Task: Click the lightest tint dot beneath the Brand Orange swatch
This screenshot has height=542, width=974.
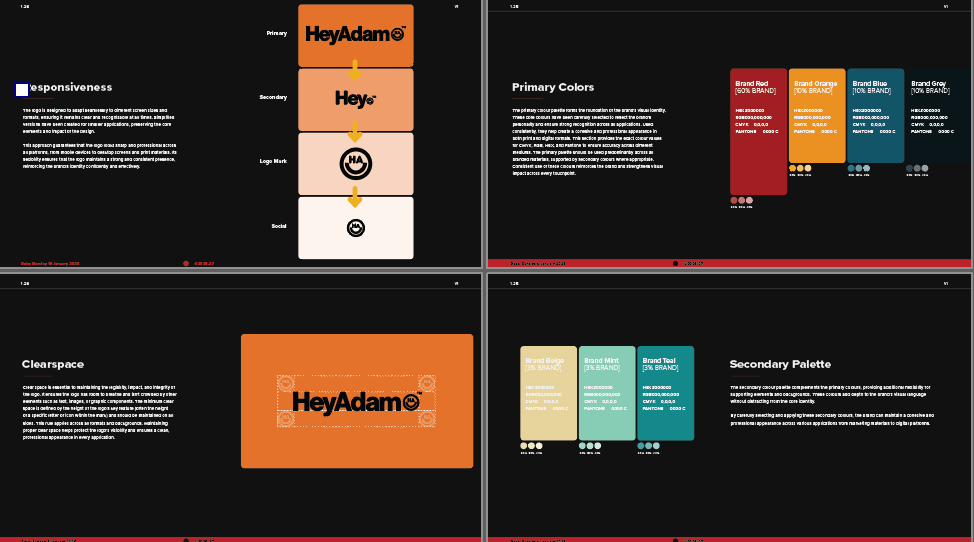Action: click(x=808, y=168)
